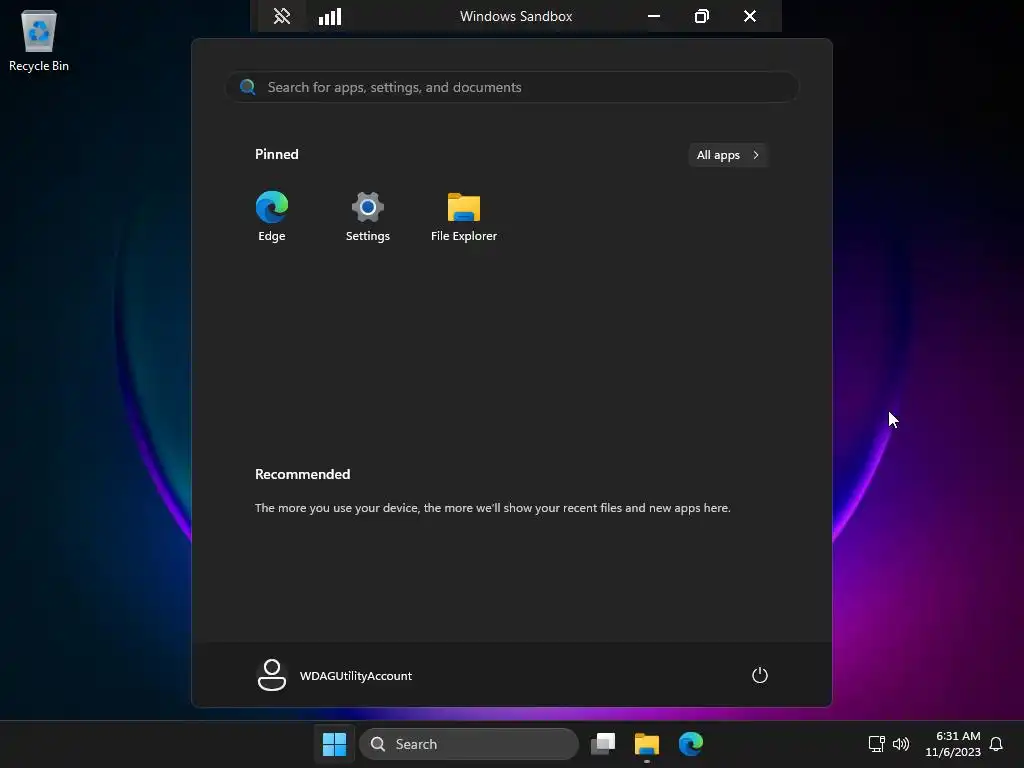Click the Recommended section heading
The image size is (1024, 768).
pyautogui.click(x=302, y=474)
